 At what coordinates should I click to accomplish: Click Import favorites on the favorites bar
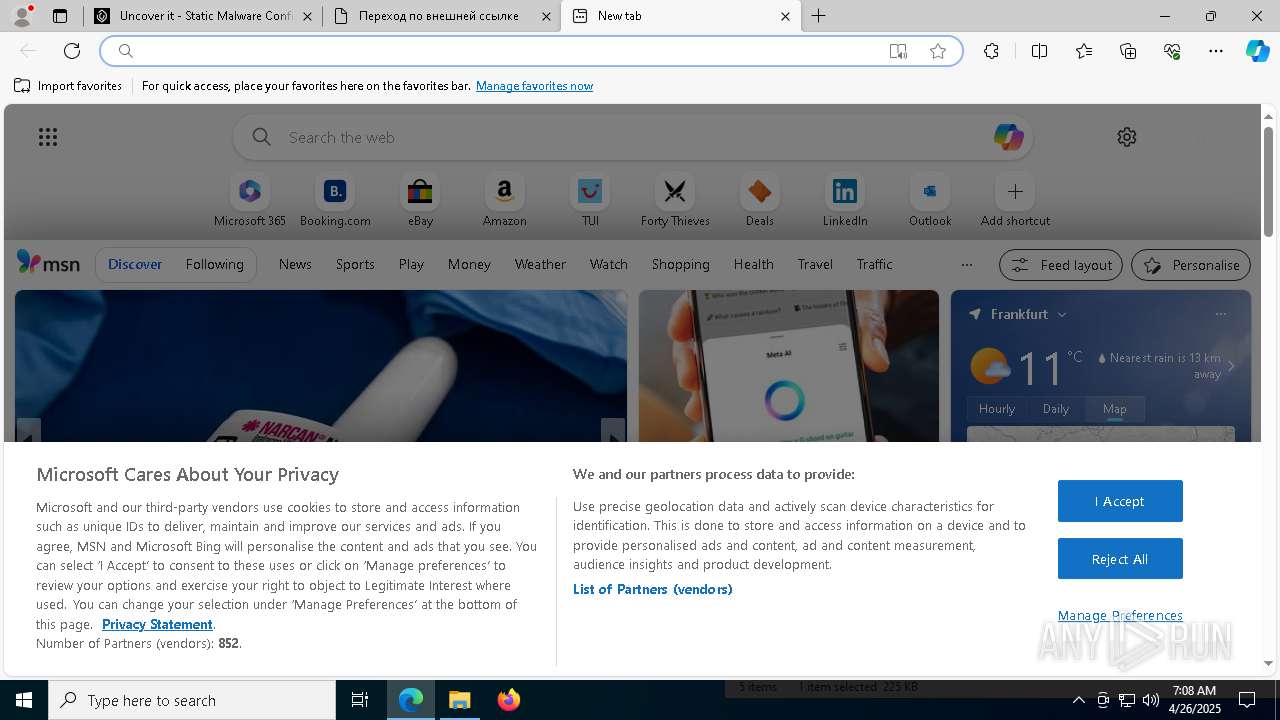68,86
